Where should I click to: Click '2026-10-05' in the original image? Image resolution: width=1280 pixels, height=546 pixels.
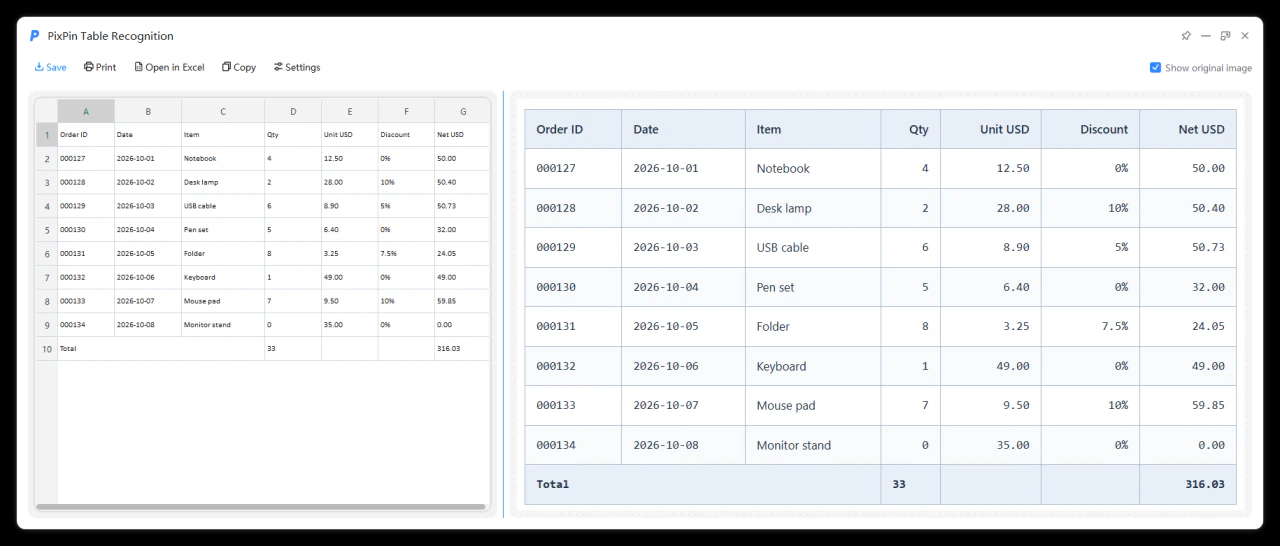tap(666, 327)
